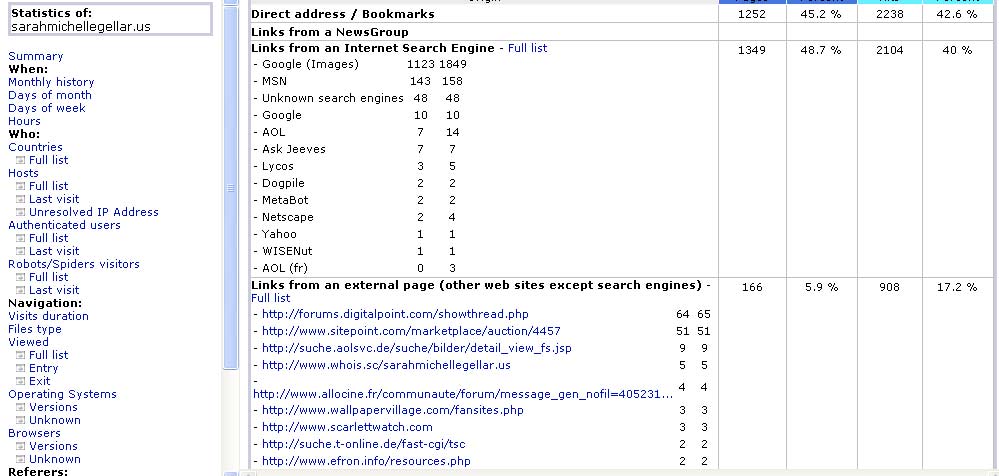Click the icon beside Authenticated users Last visit
Viewport: 999px width, 476px height.
pos(20,251)
